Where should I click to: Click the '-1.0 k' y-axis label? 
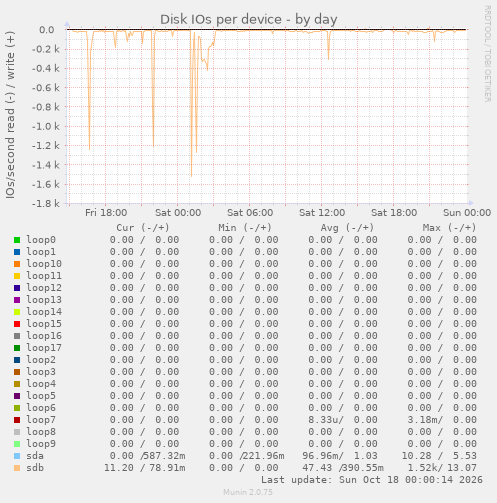(x=46, y=126)
